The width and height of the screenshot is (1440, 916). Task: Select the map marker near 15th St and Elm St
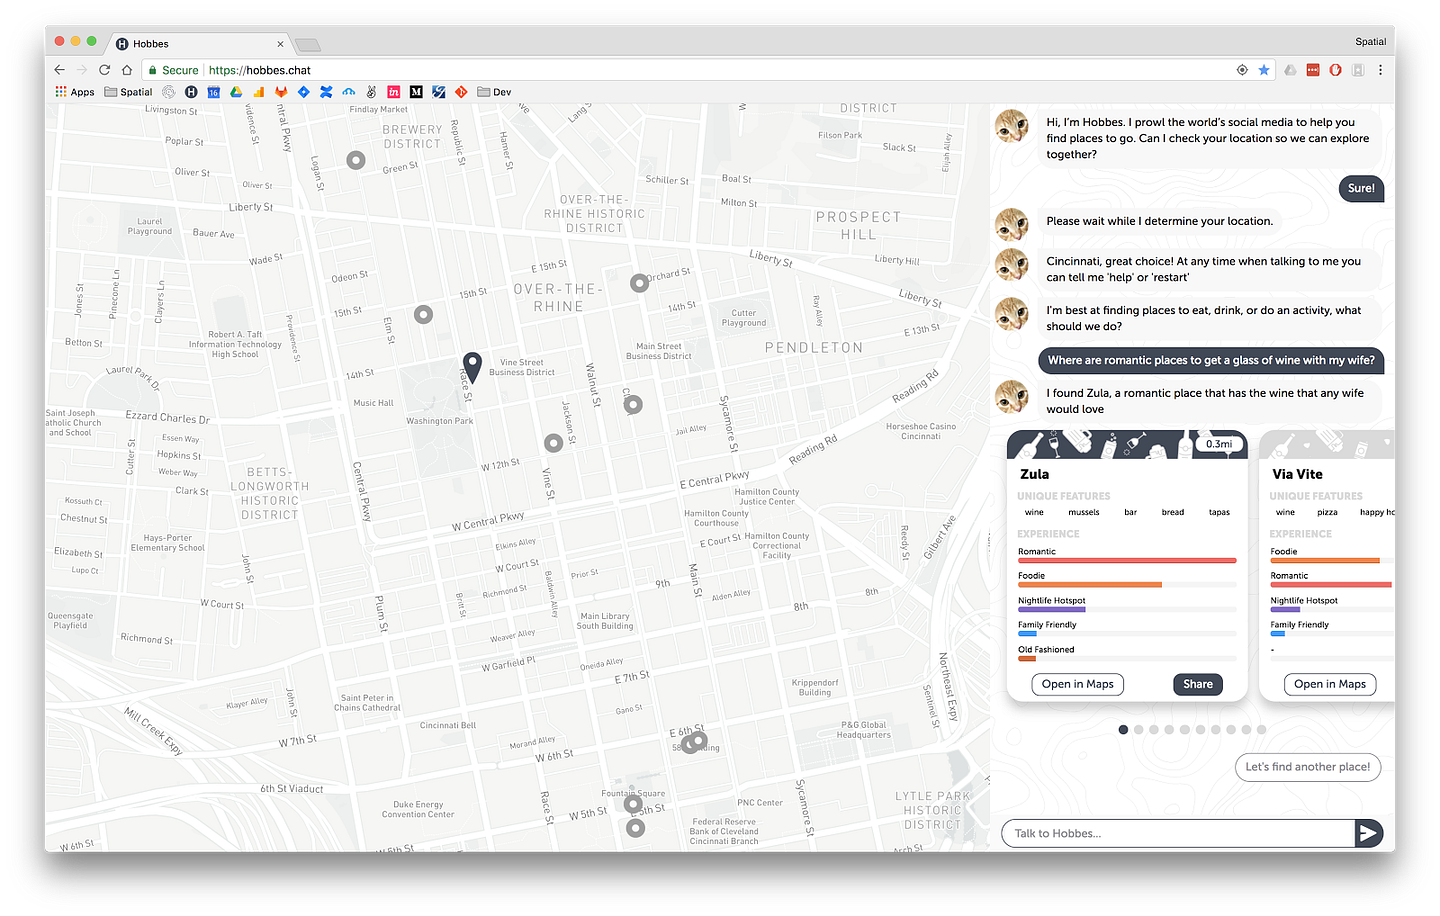(424, 314)
